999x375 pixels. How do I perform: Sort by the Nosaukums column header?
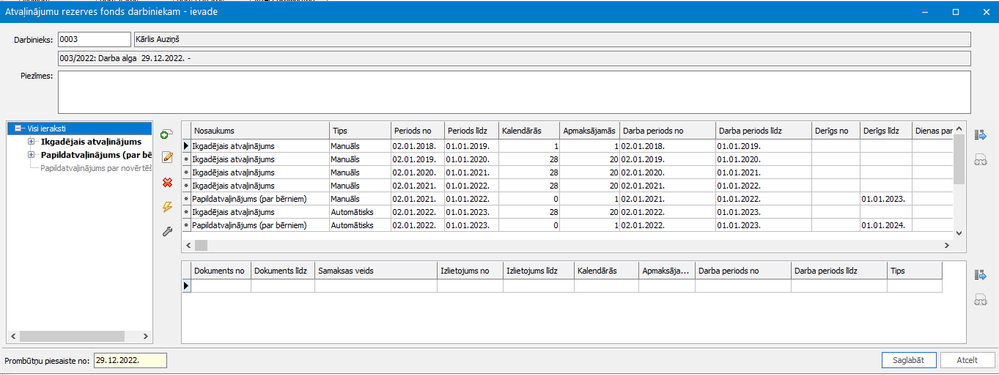coord(260,131)
